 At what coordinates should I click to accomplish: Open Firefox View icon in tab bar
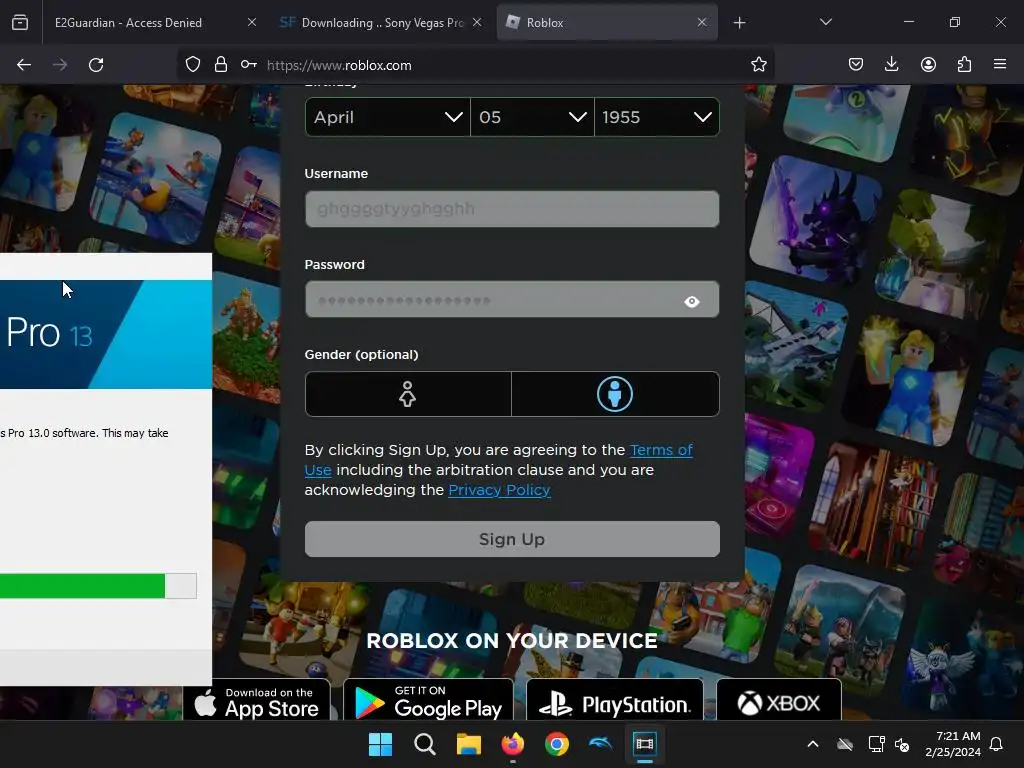[20, 23]
